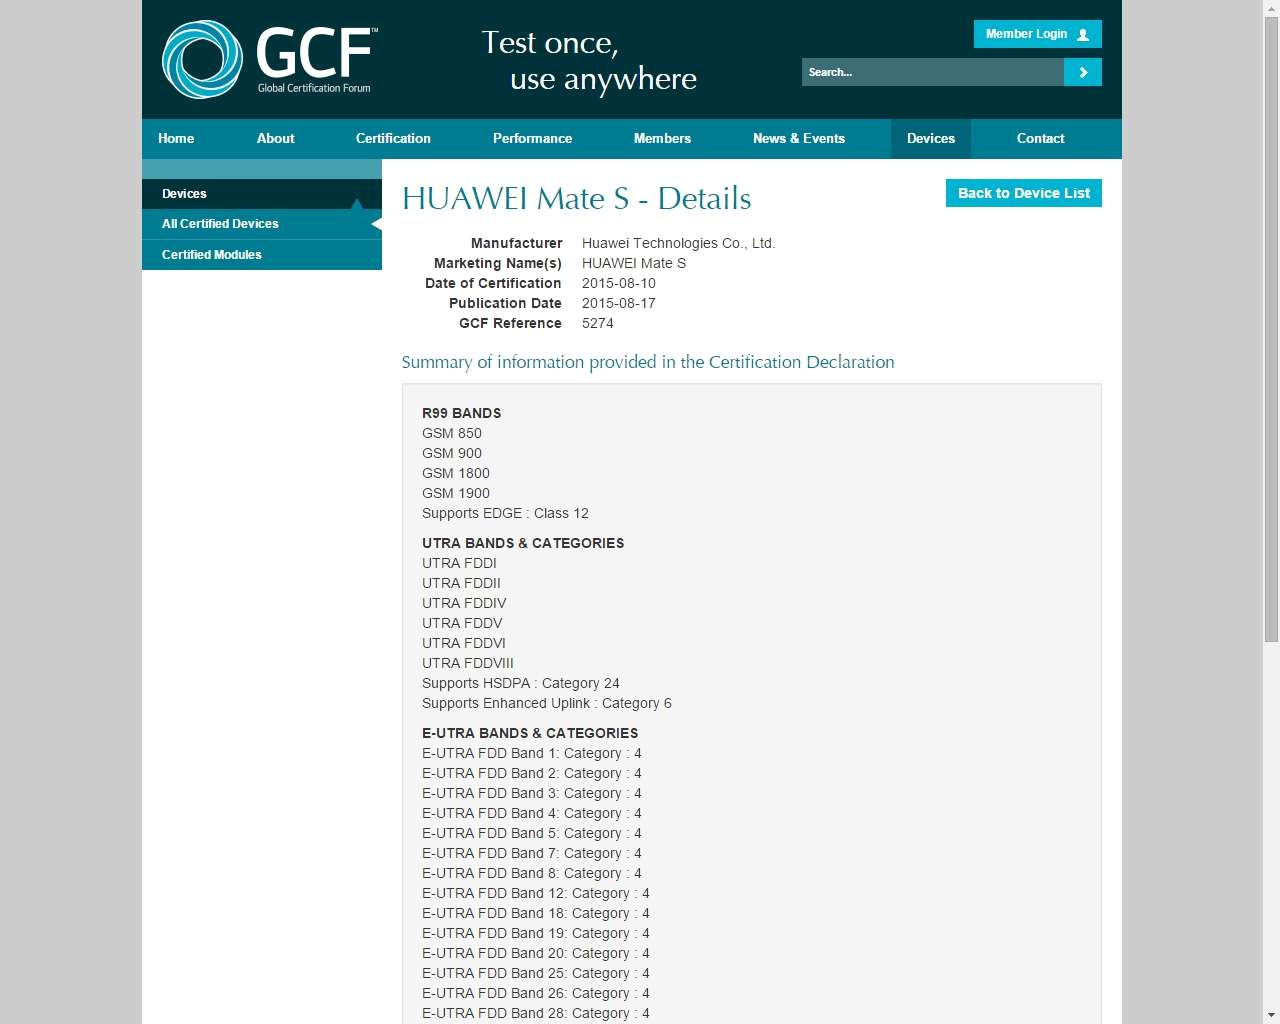The height and width of the screenshot is (1024, 1280).
Task: Click the GSM 900 entry
Action: (452, 453)
